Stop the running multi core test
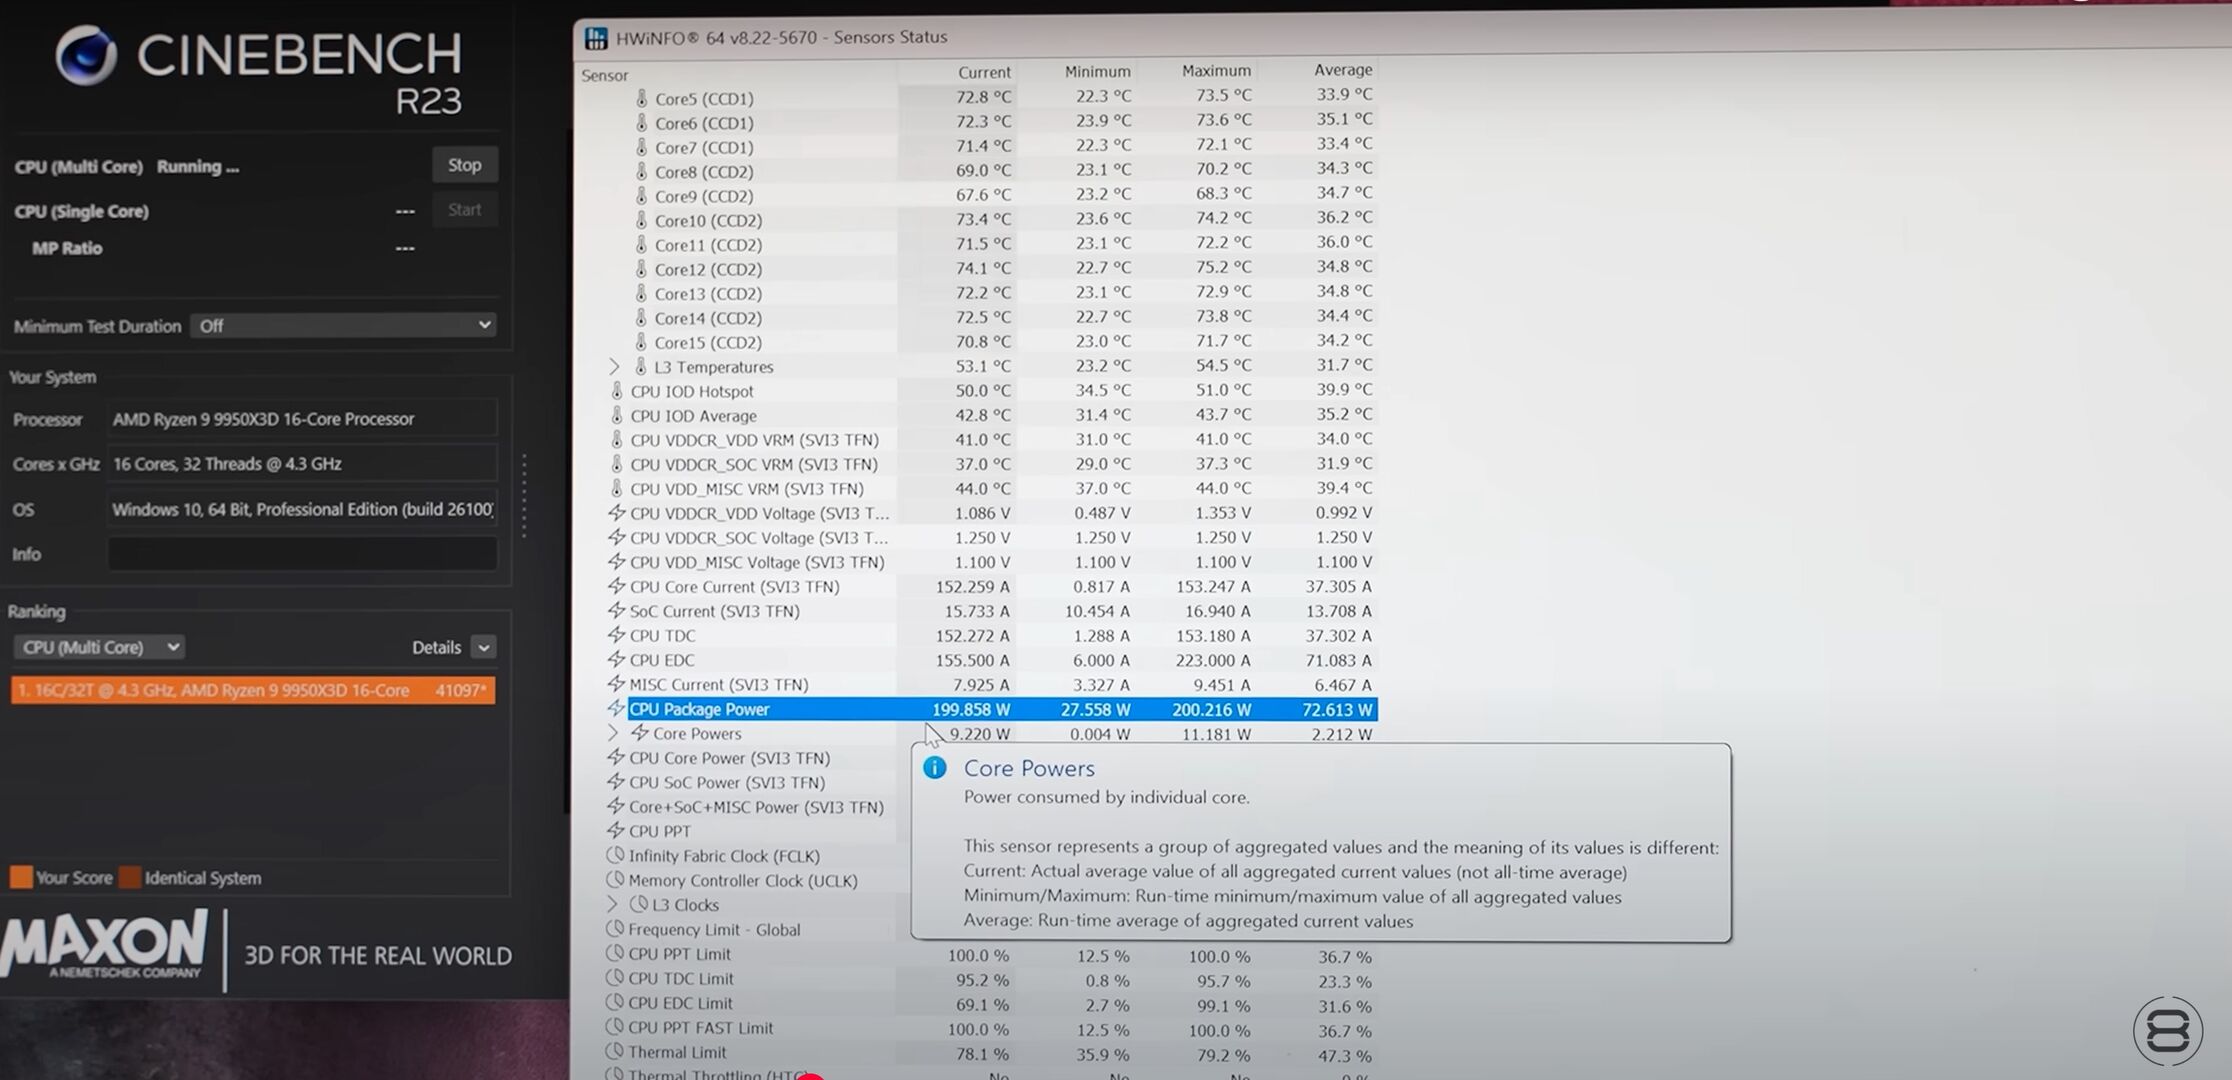Viewport: 2232px width, 1080px height. (464, 165)
